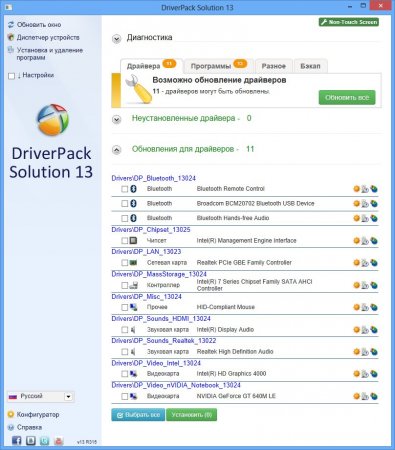Click globe icon for Intel Management Engine Interface

click(x=374, y=240)
